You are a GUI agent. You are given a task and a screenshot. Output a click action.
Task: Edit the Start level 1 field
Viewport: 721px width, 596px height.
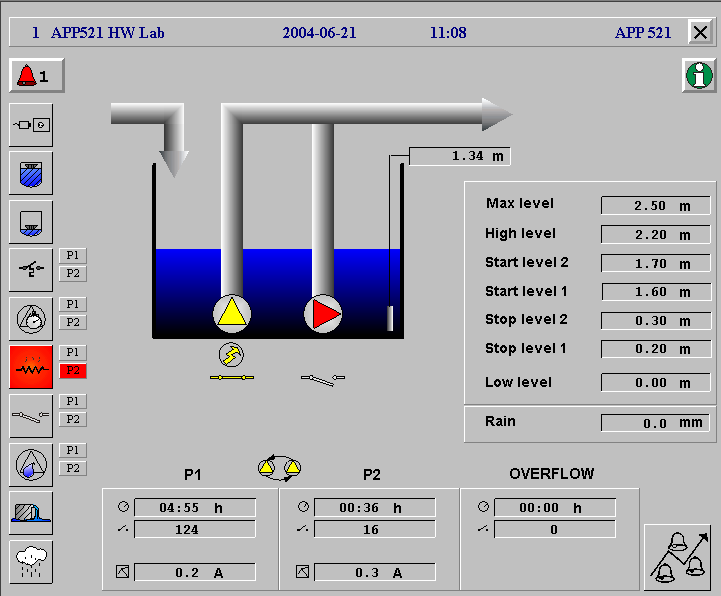tap(656, 292)
